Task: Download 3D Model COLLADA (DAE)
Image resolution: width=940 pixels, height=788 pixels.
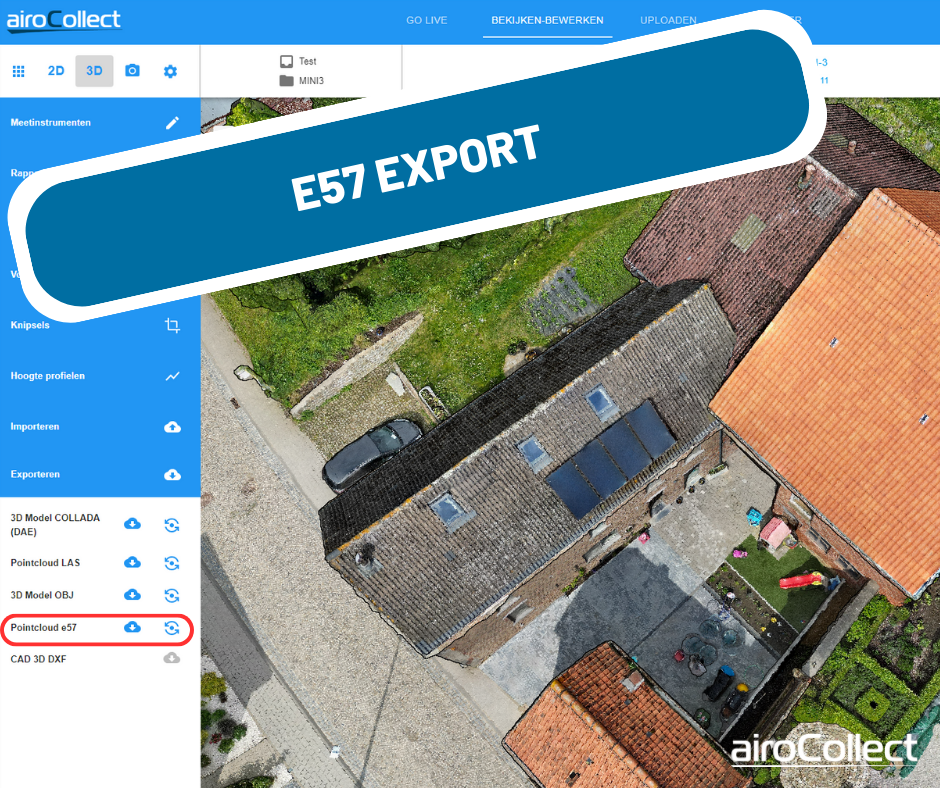Action: 132,525
